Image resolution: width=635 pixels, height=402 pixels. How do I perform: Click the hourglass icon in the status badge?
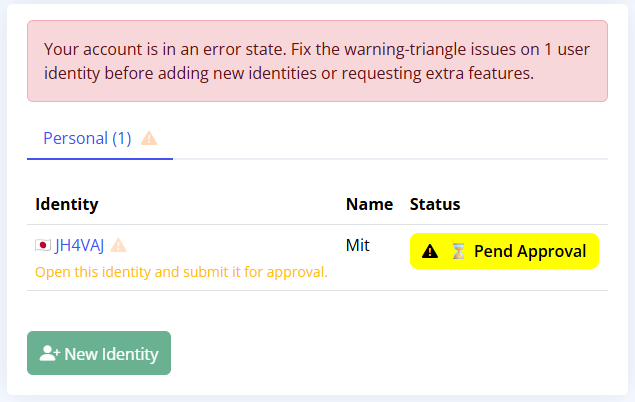pos(458,251)
